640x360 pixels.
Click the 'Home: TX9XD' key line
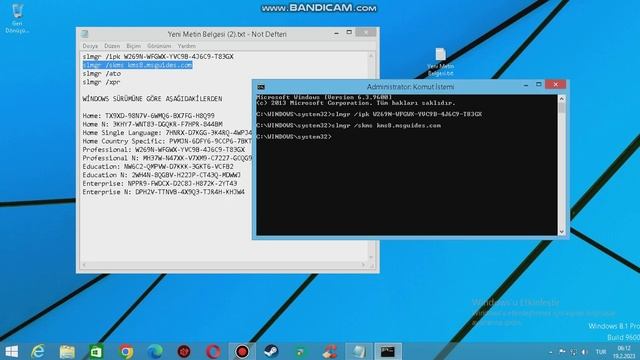coord(149,116)
